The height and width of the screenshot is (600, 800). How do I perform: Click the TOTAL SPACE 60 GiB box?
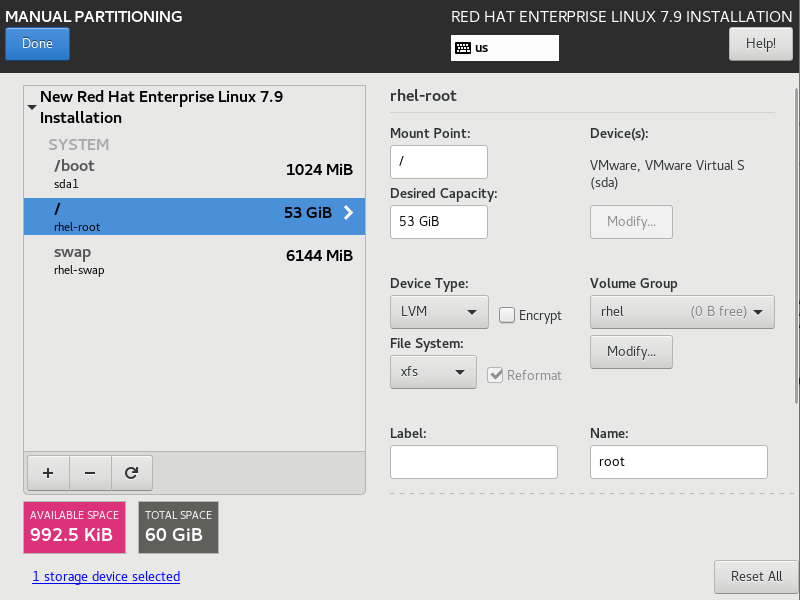tap(179, 527)
